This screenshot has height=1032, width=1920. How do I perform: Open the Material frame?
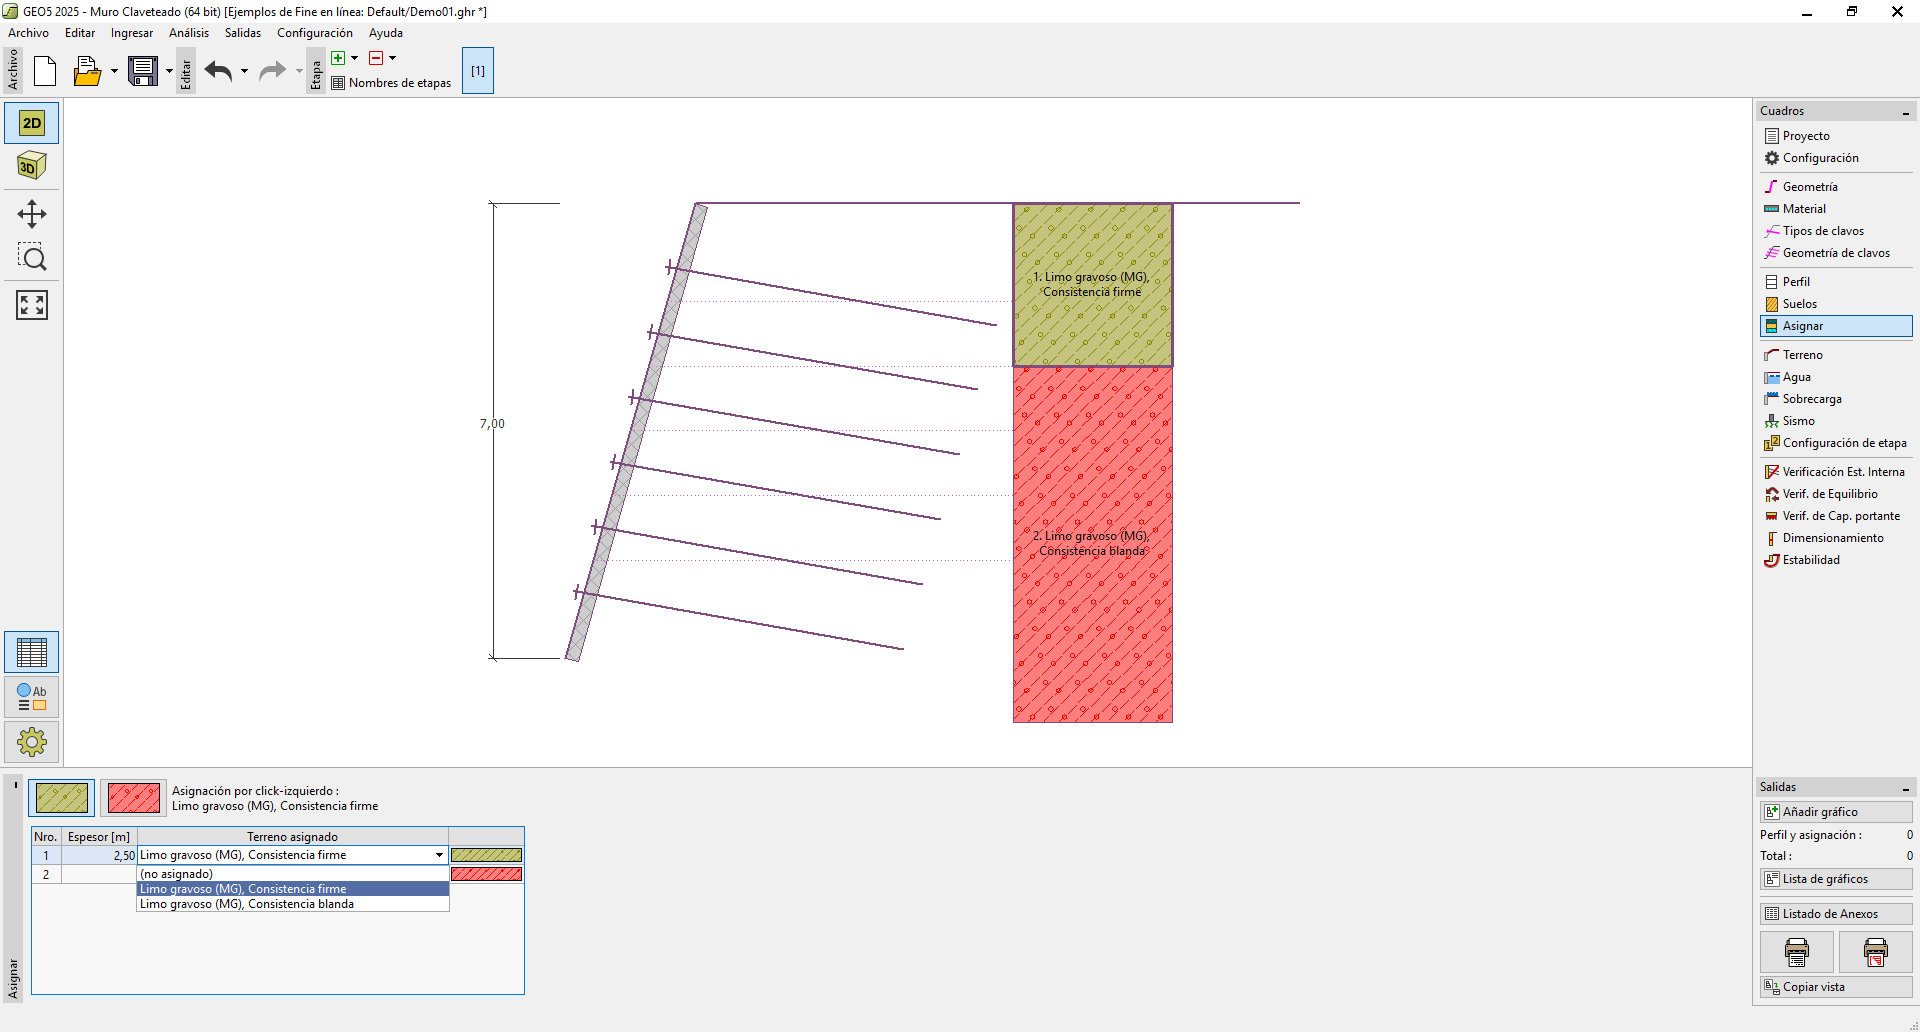pos(1836,209)
